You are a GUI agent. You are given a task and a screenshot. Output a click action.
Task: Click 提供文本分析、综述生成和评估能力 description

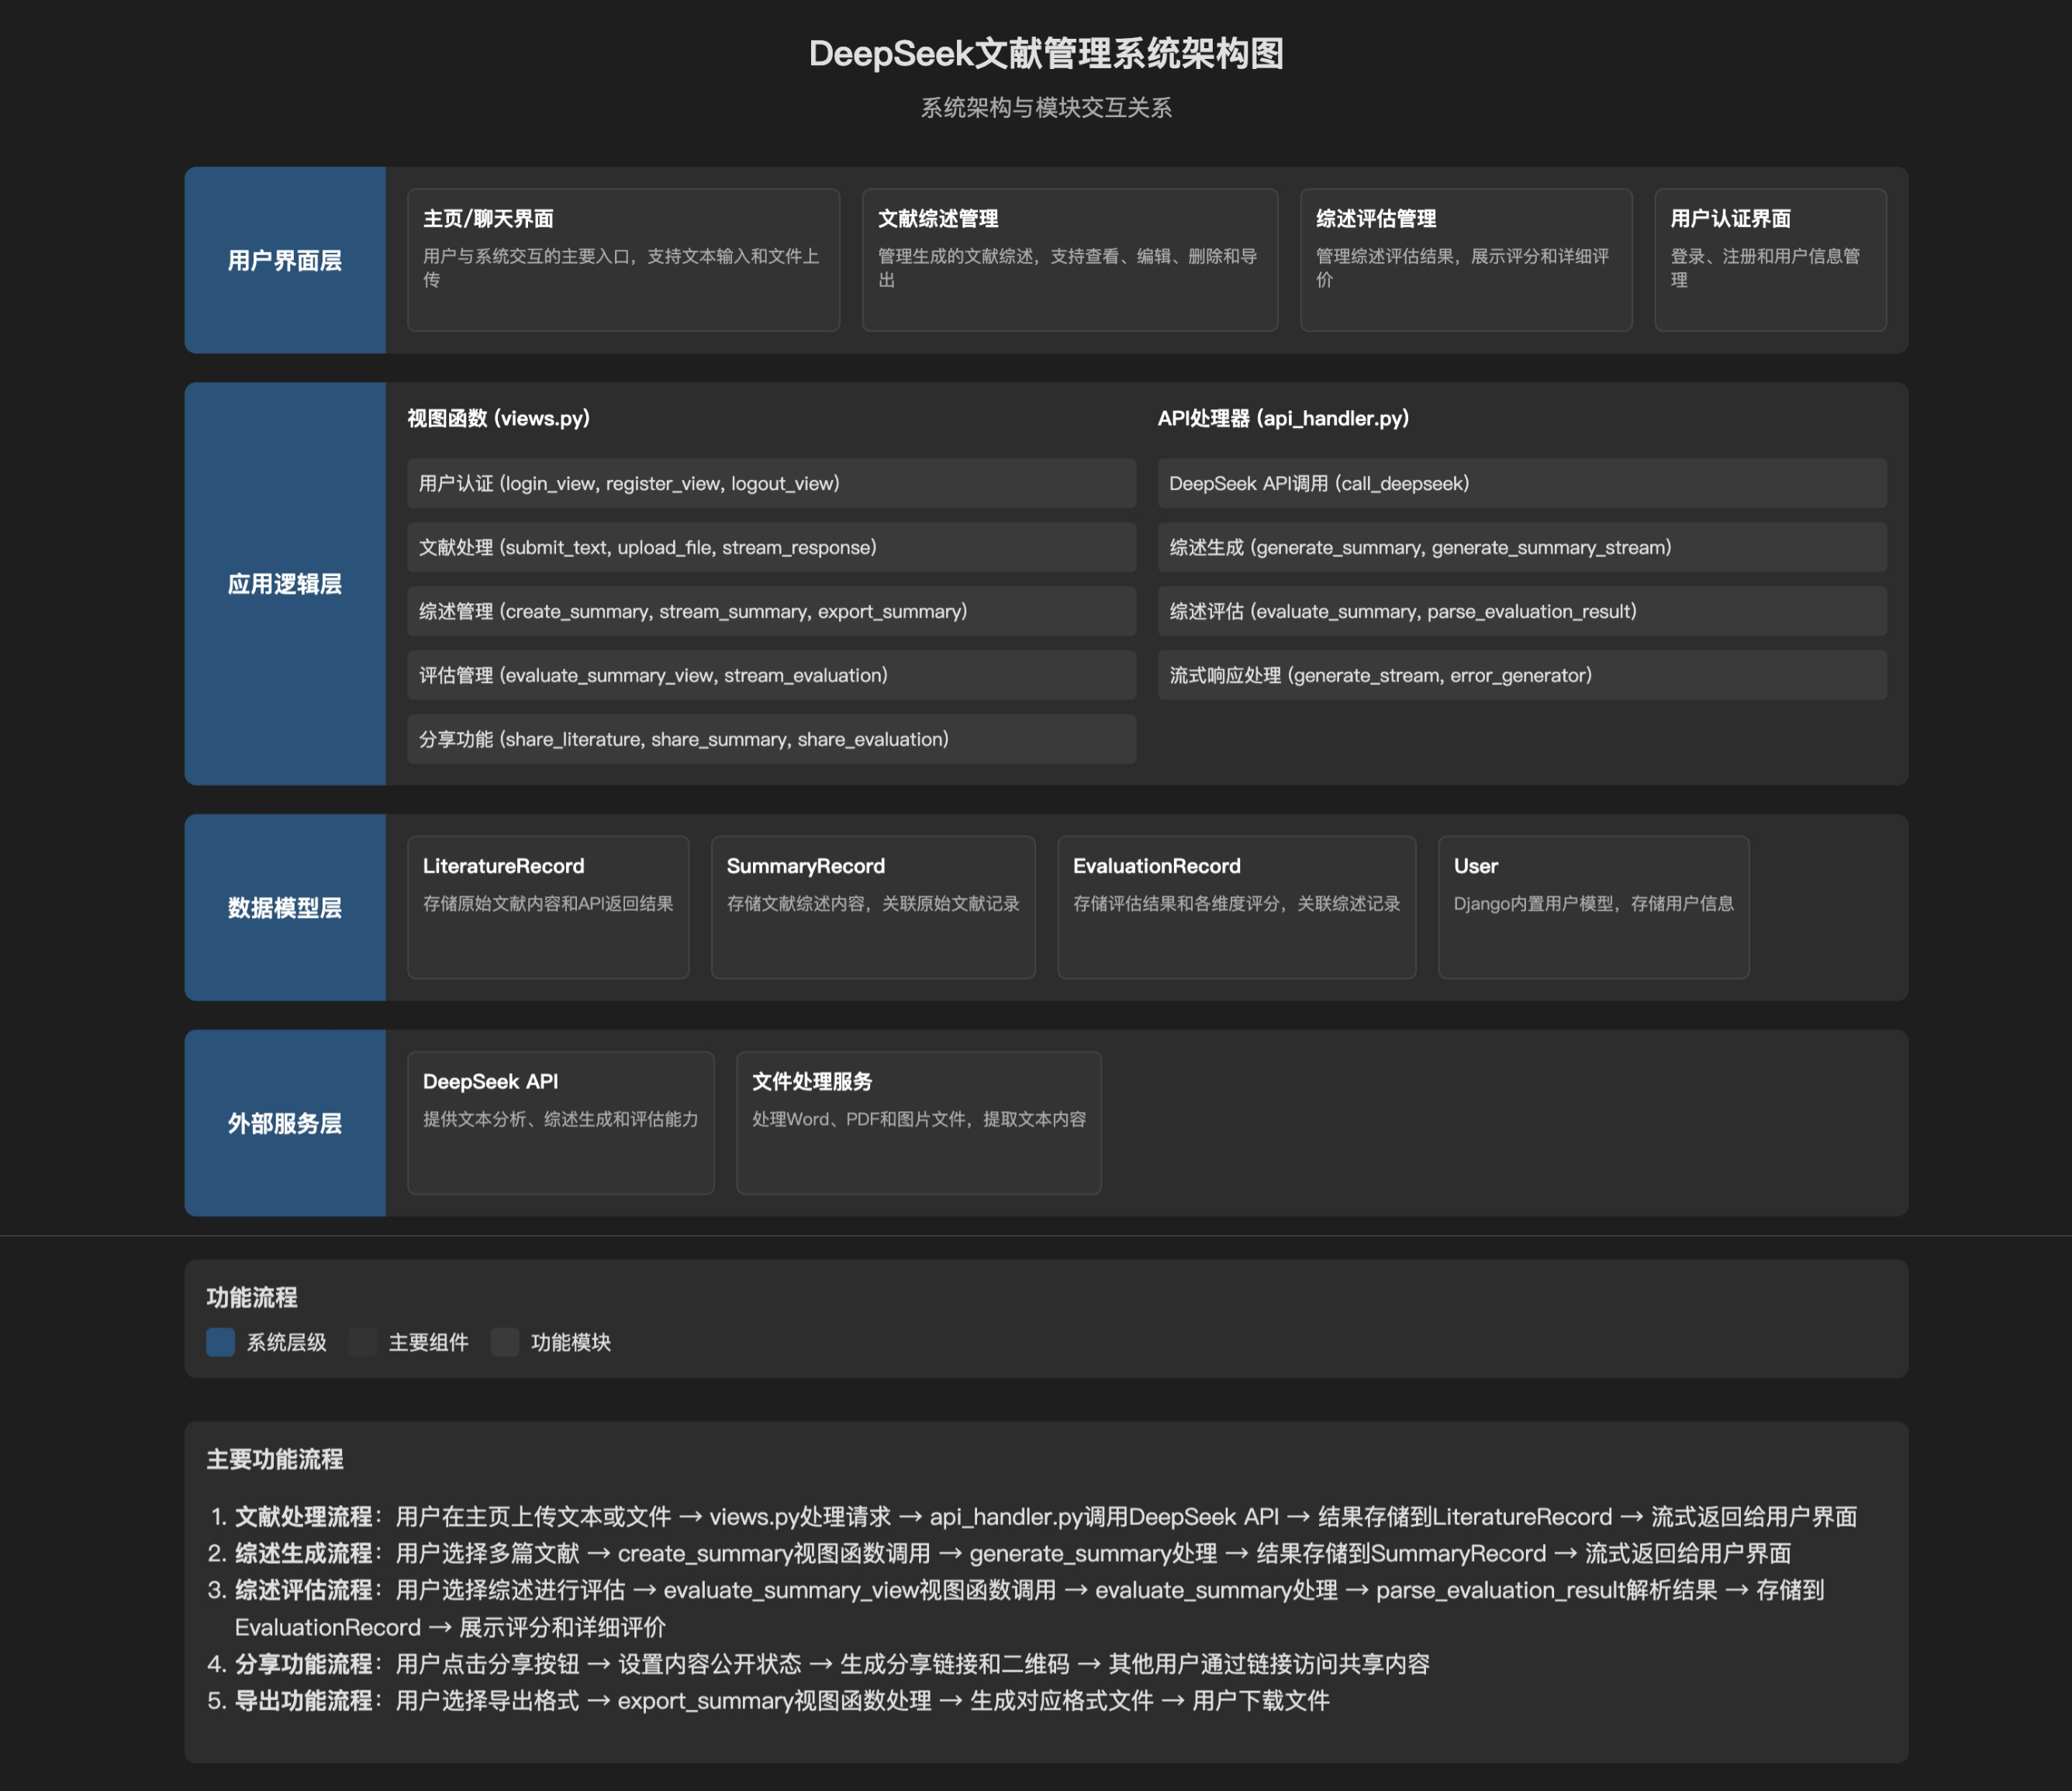[x=561, y=1119]
